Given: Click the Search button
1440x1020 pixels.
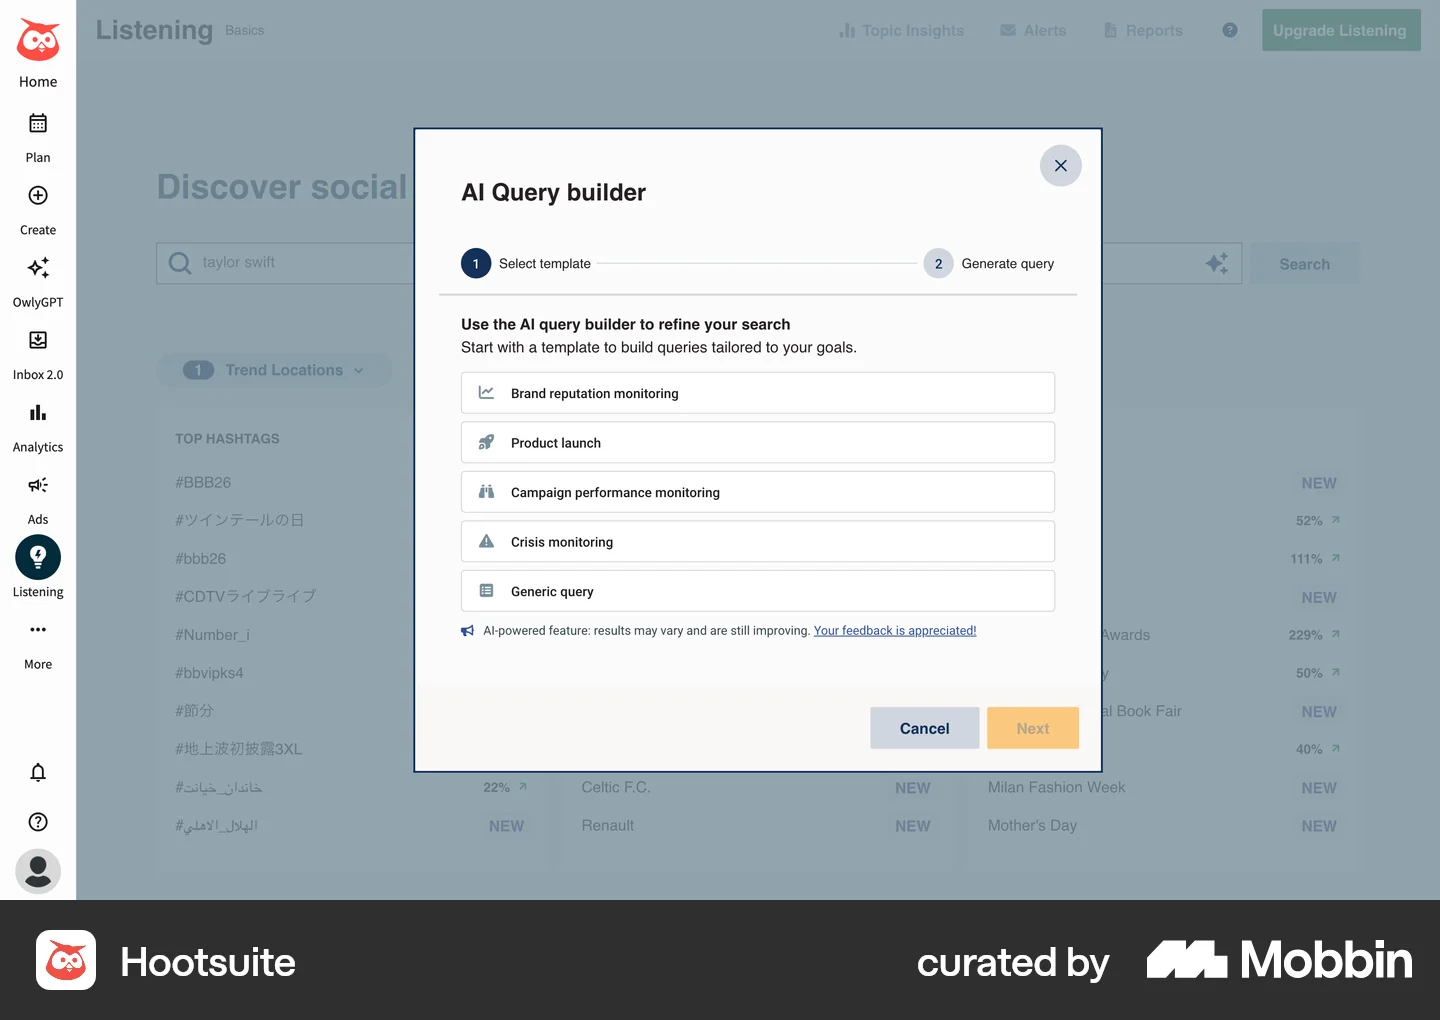Looking at the screenshot, I should pos(1305,264).
